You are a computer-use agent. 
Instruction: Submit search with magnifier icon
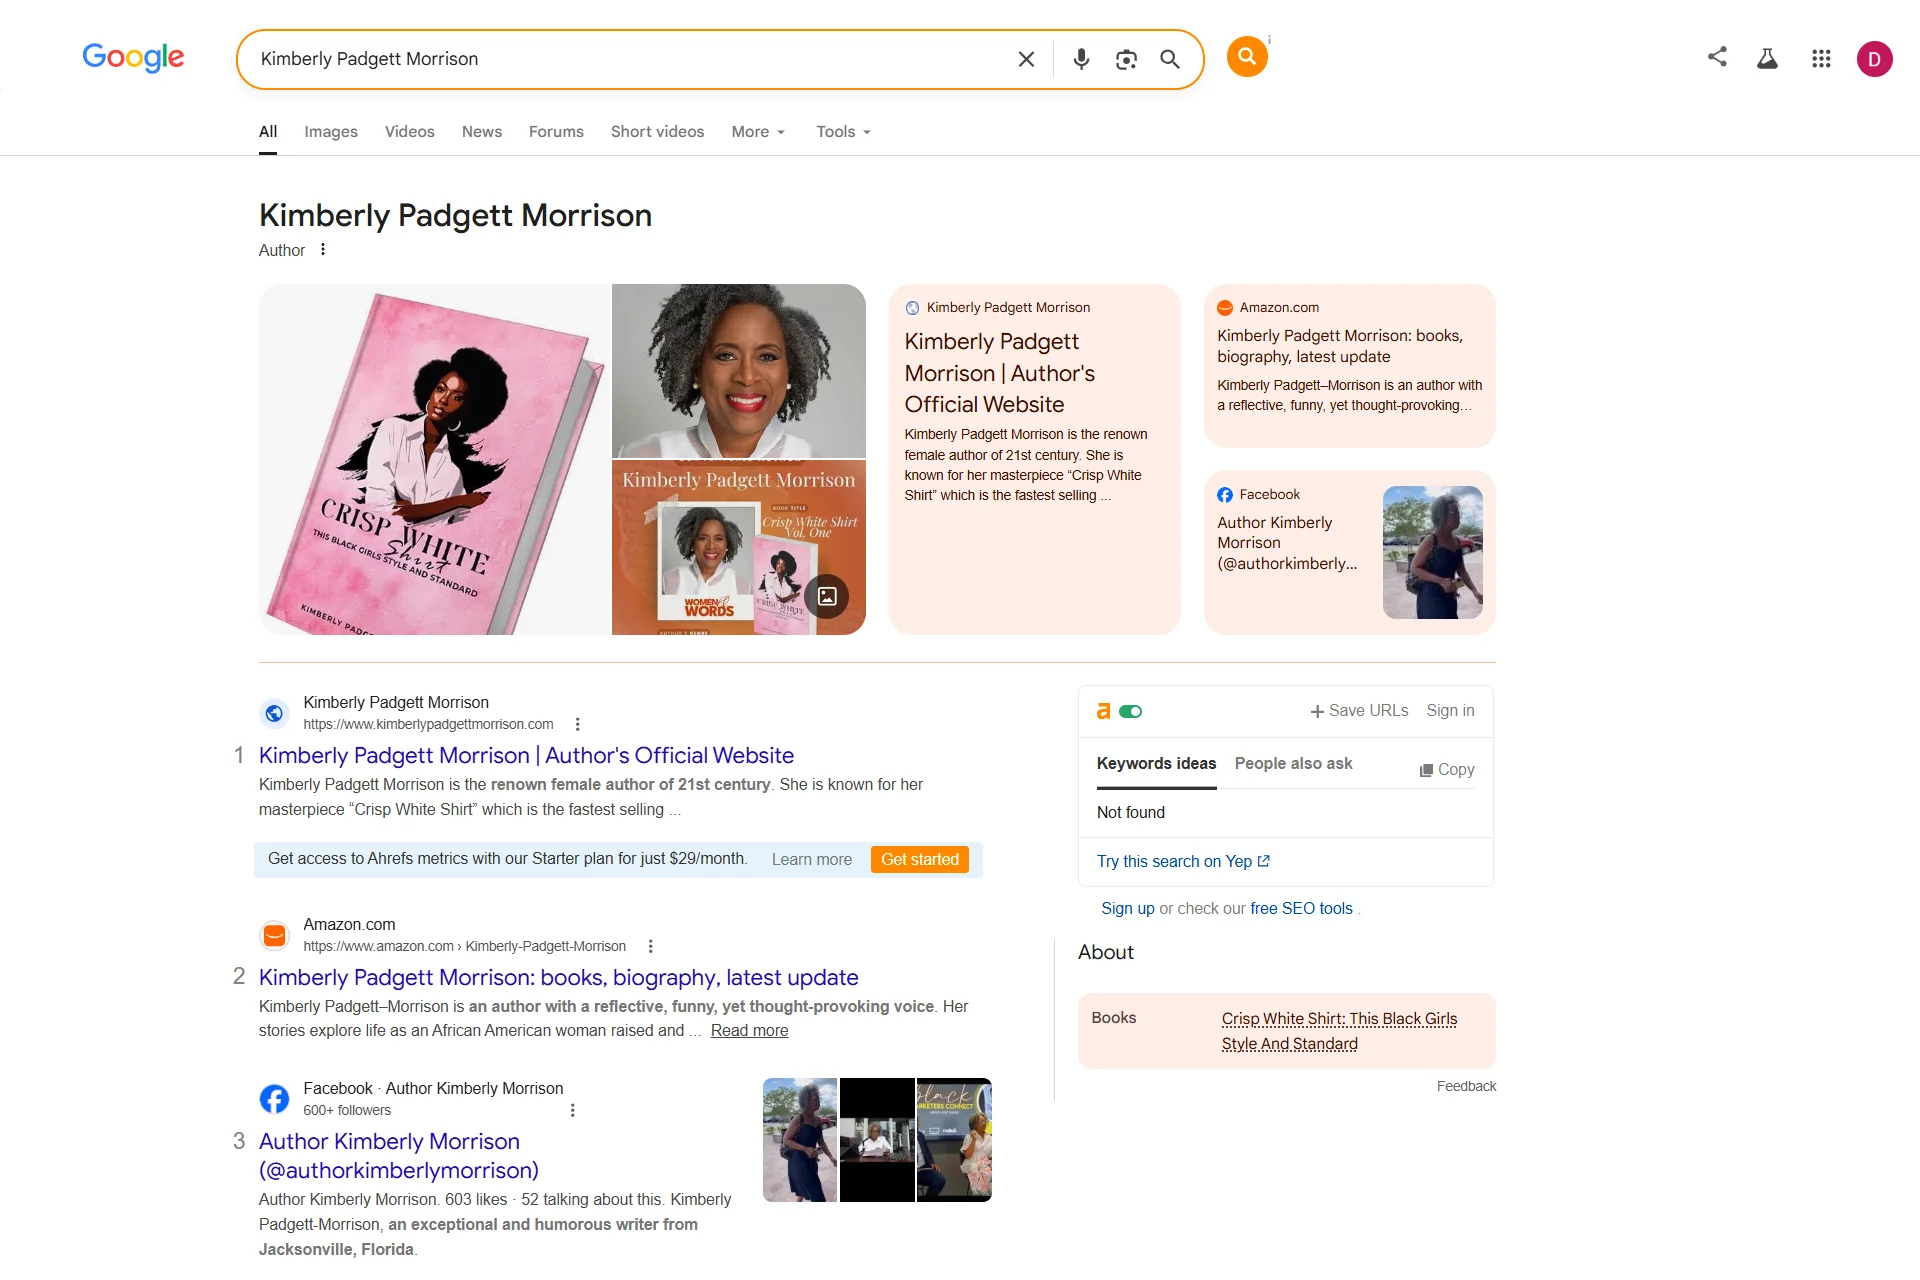[x=1170, y=59]
